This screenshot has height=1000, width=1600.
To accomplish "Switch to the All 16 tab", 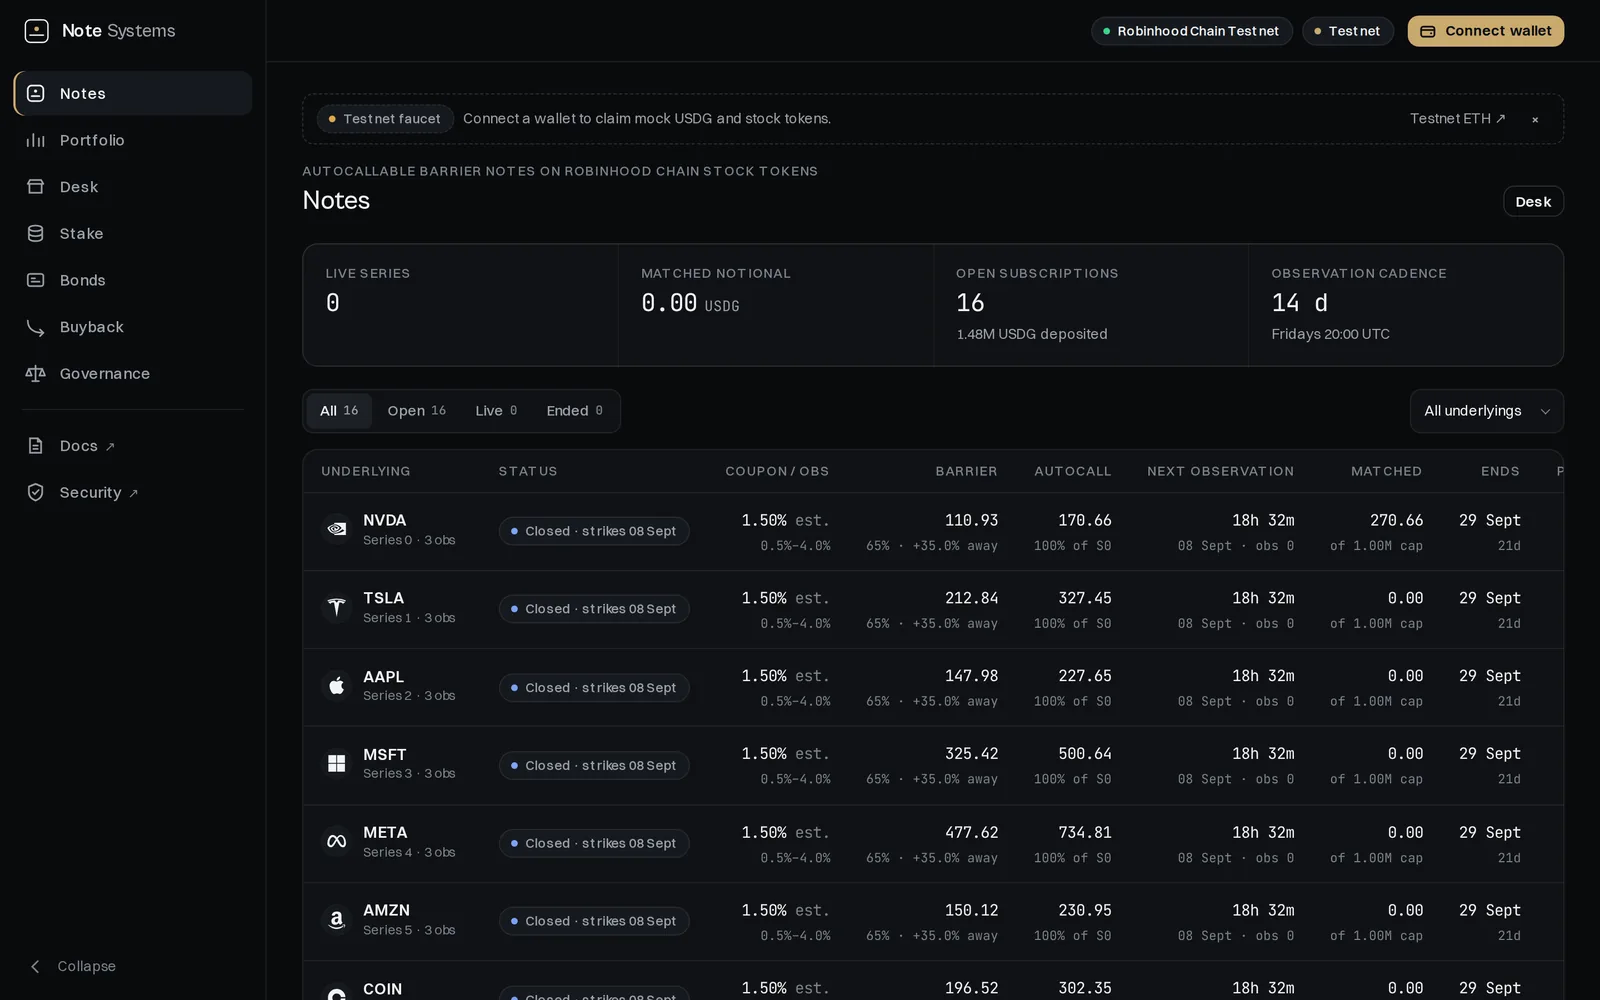I will pos(339,411).
